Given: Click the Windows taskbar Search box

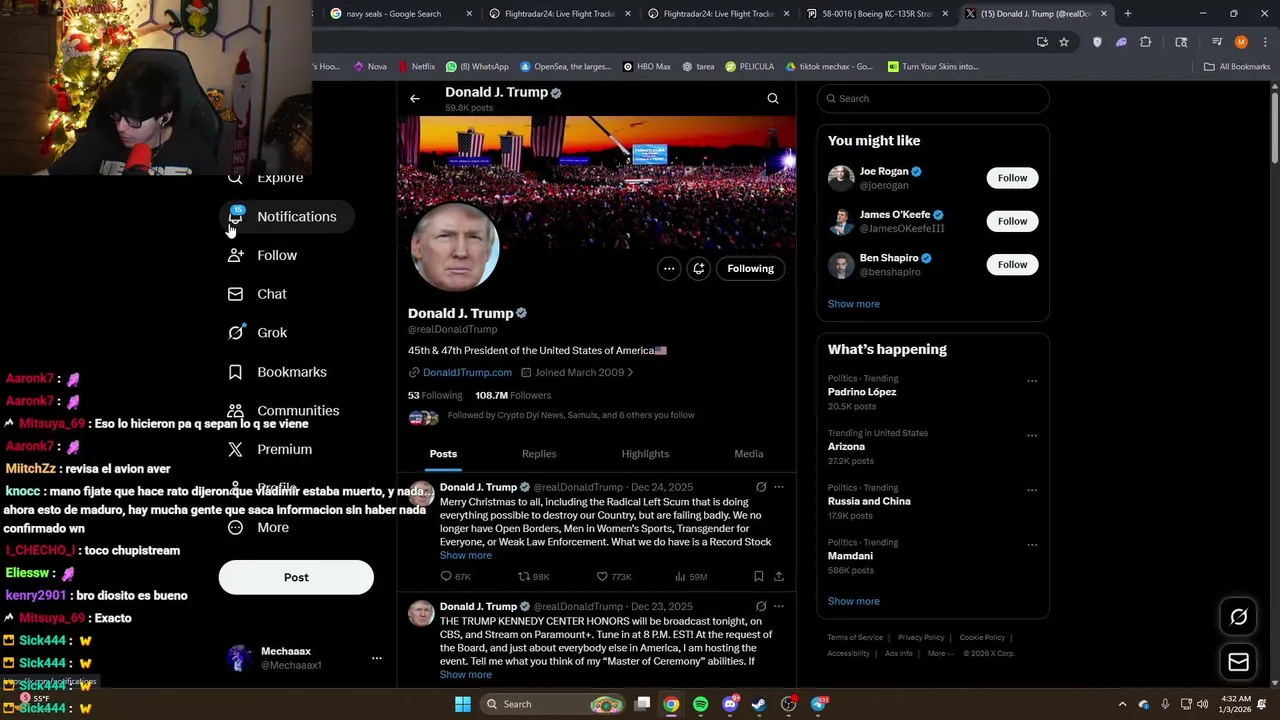Looking at the screenshot, I should 552,704.
